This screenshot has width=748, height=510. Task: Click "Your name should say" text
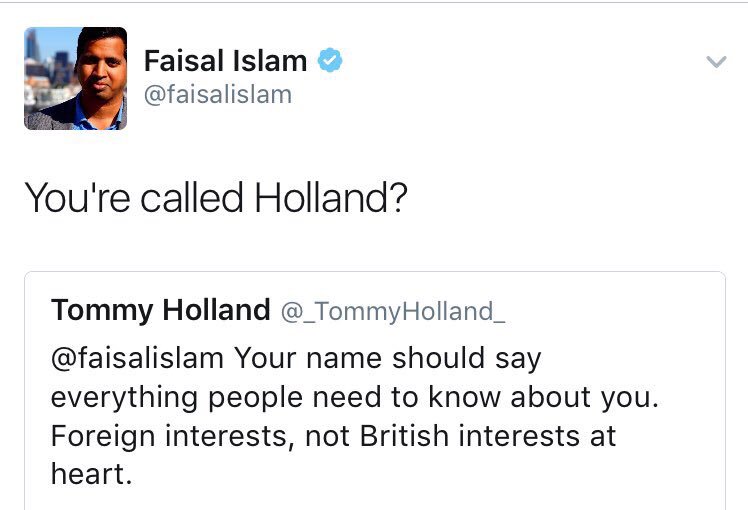point(386,358)
